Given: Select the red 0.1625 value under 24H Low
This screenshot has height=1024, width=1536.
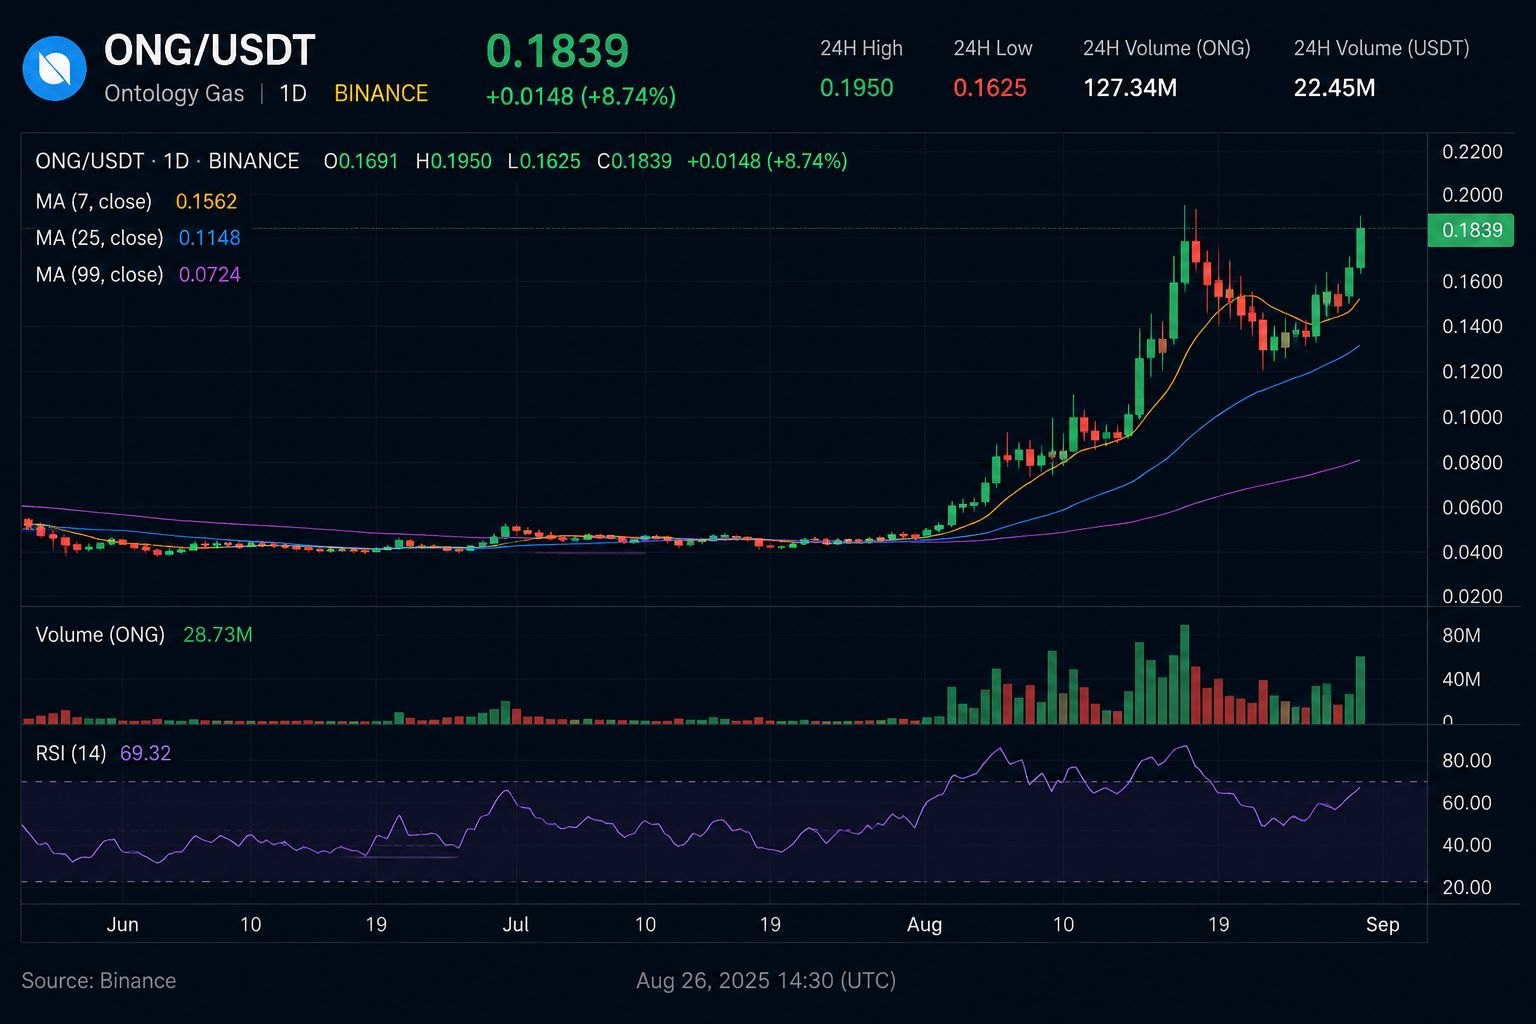Looking at the screenshot, I should tap(990, 88).
